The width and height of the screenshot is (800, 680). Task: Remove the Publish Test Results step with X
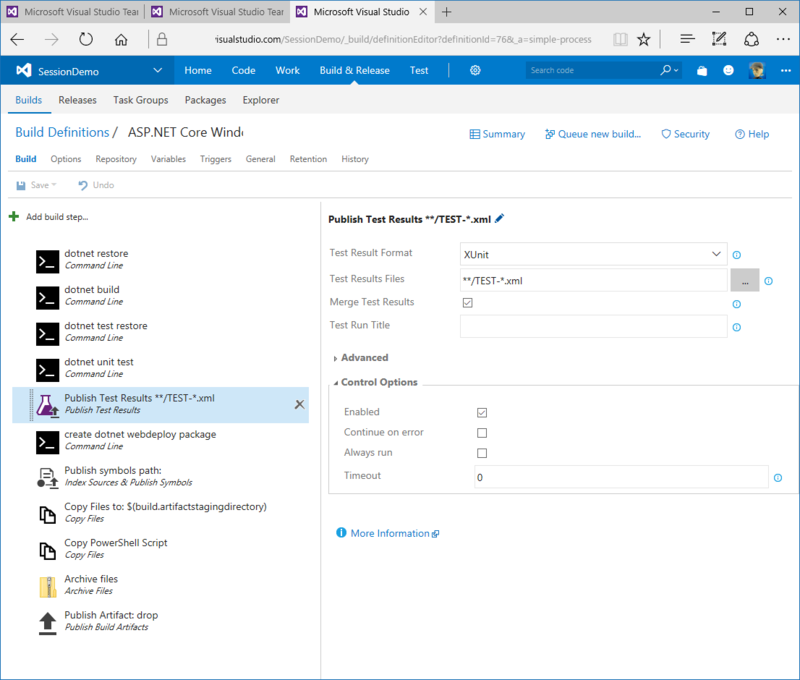299,405
